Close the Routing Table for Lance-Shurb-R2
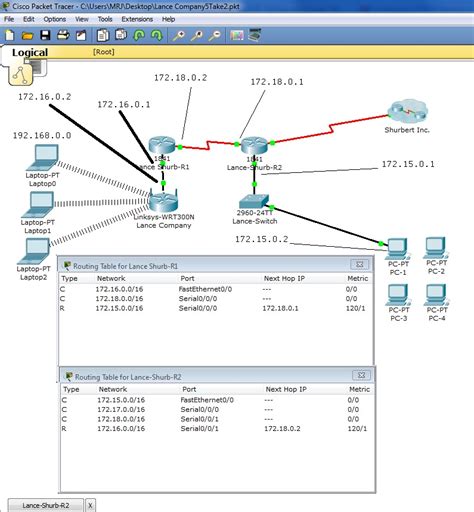474x512 pixels. pyautogui.click(x=361, y=375)
